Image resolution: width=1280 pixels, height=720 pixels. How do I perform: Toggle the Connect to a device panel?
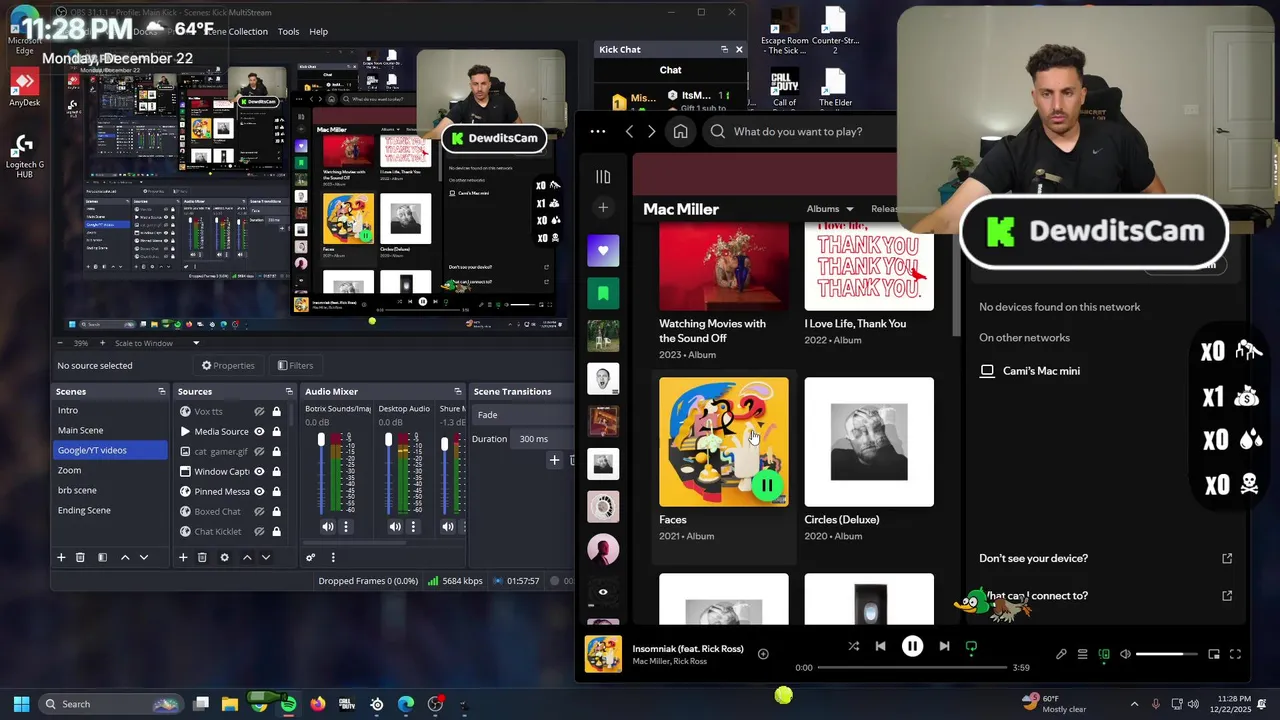(1104, 654)
